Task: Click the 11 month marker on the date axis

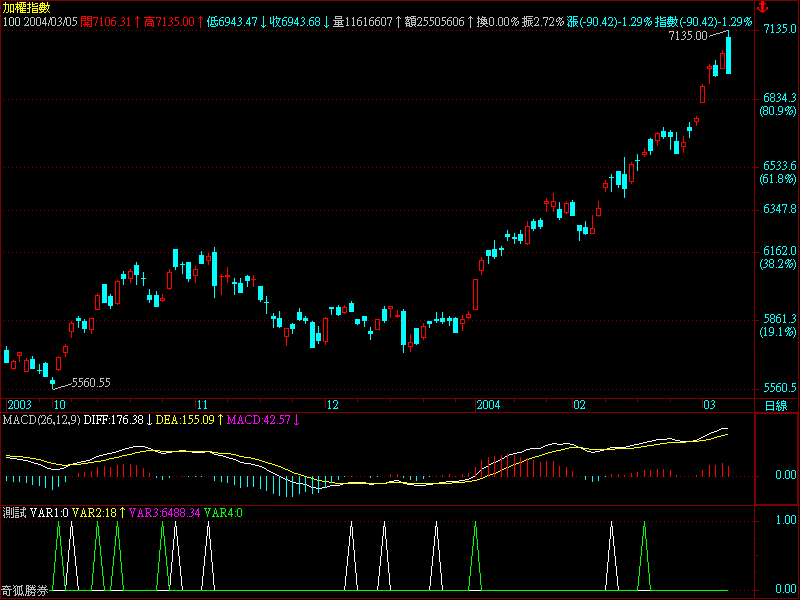Action: [x=202, y=405]
